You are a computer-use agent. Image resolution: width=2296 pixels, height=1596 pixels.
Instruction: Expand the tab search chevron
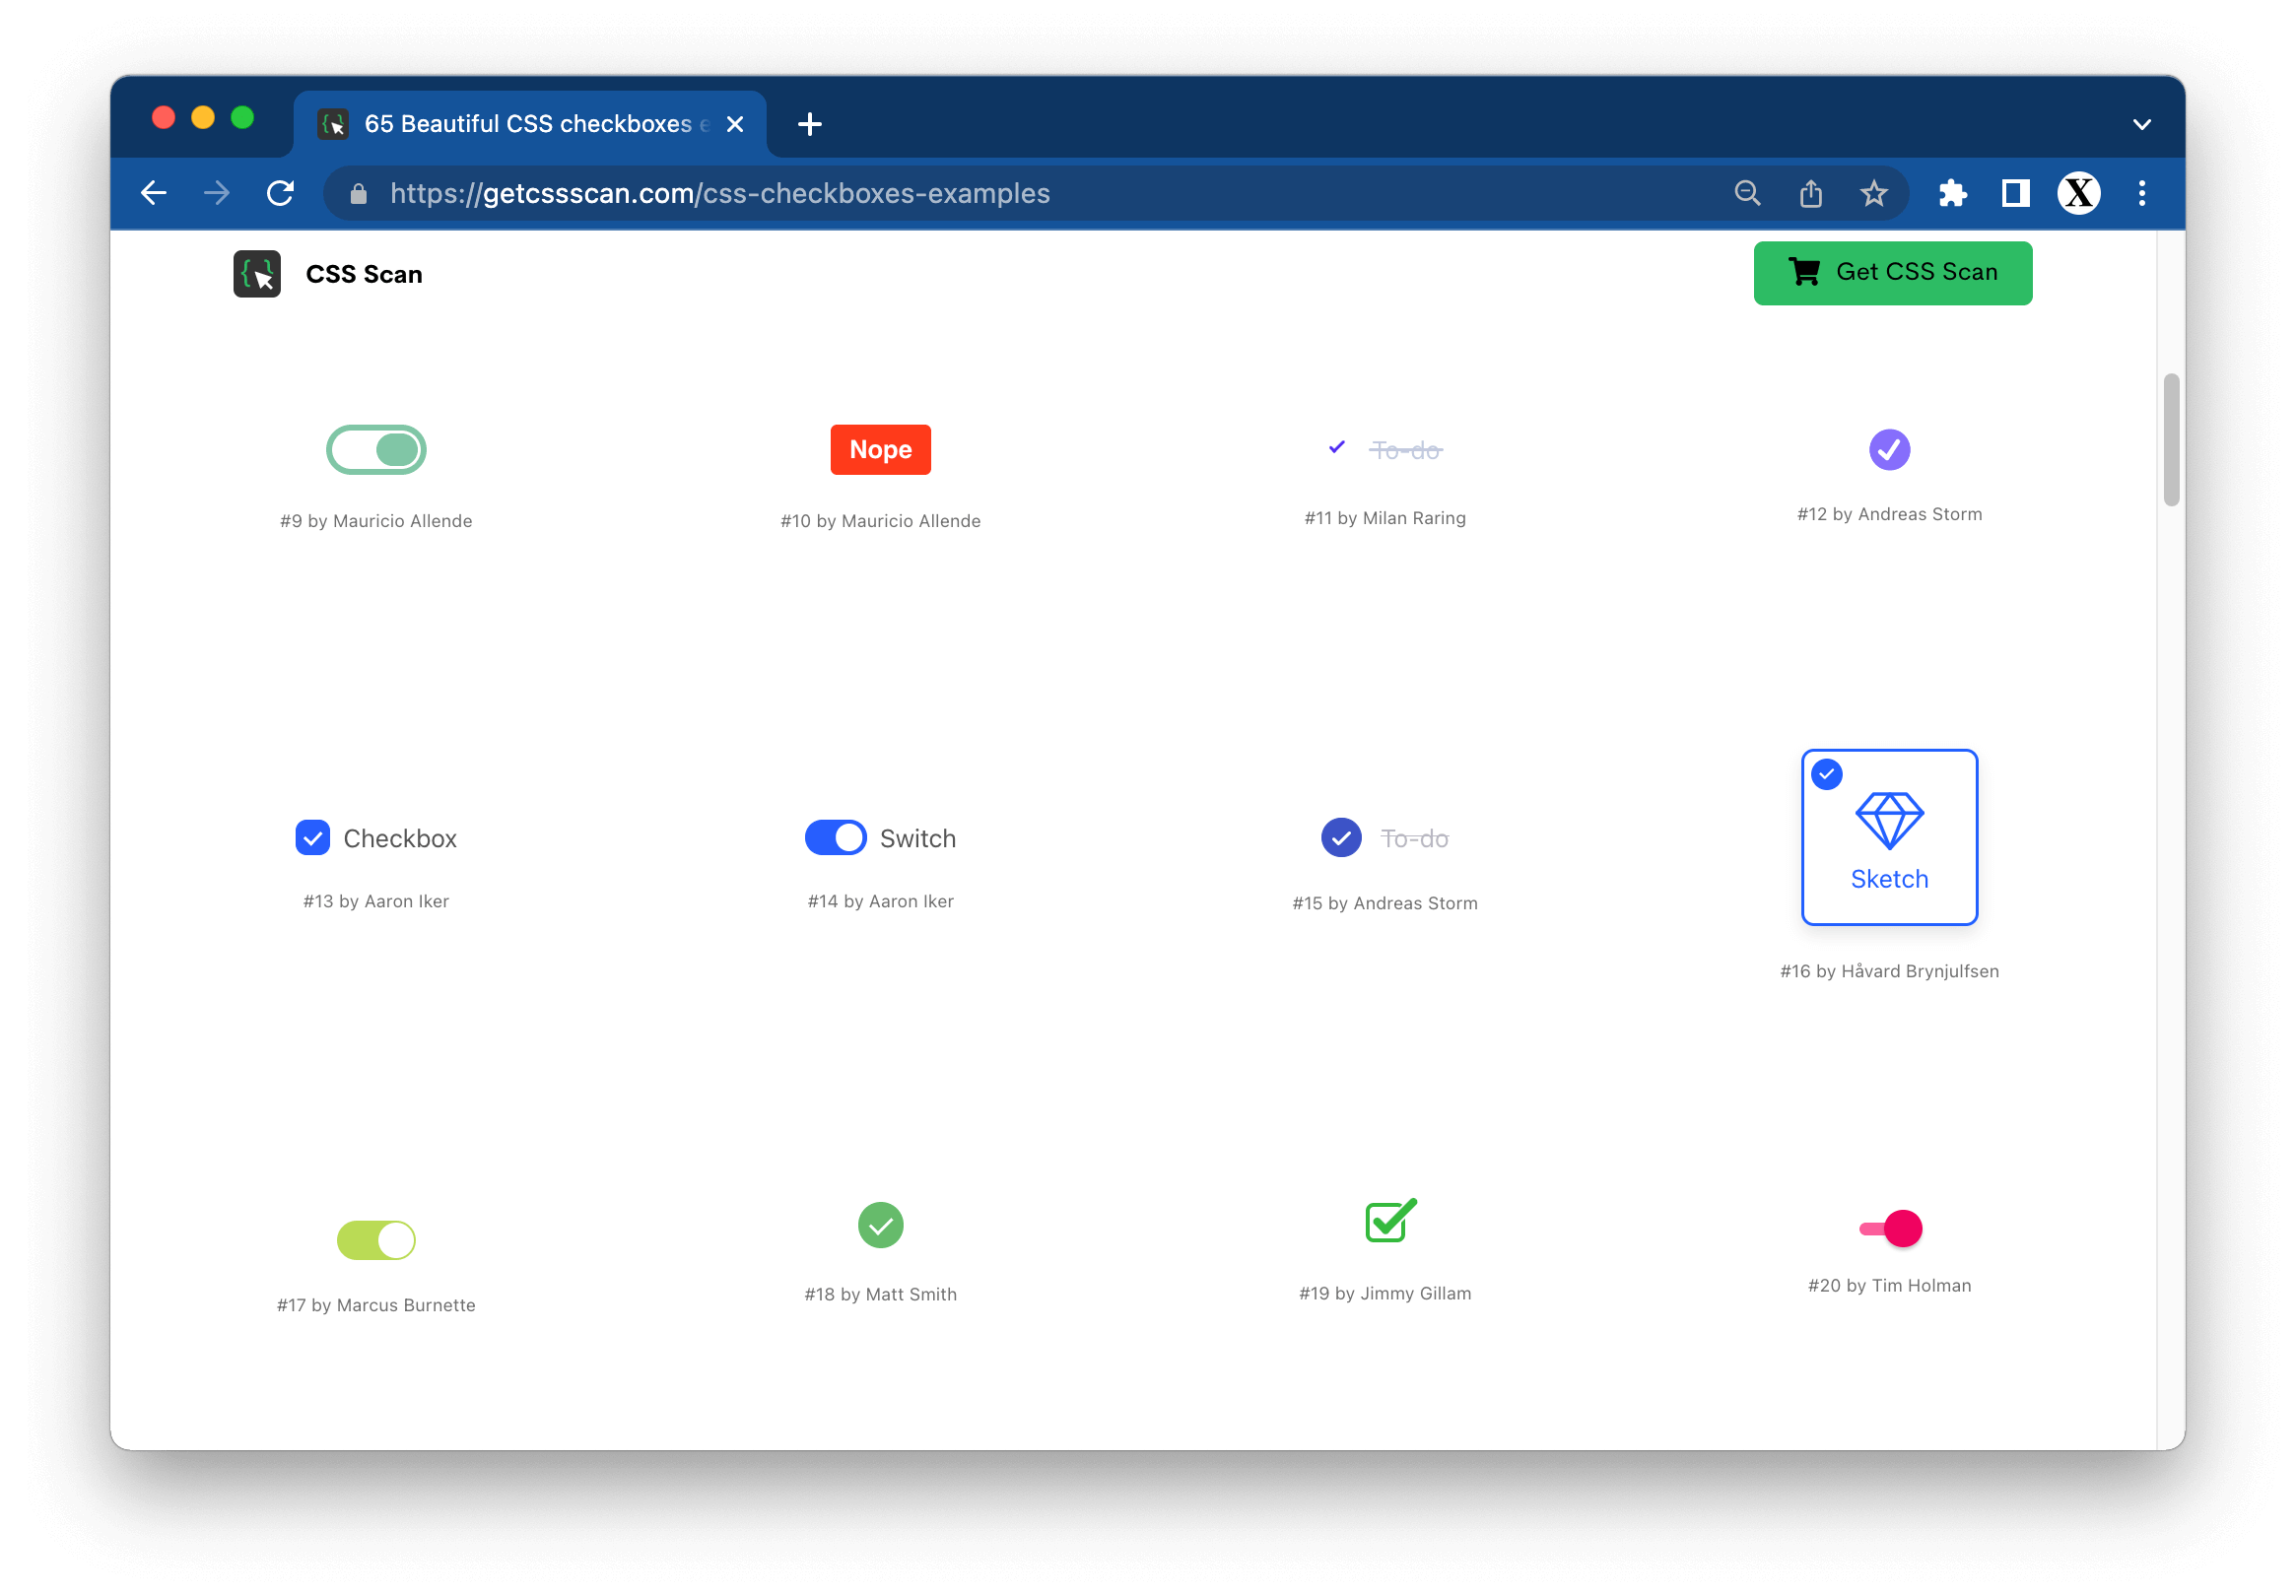(2141, 125)
